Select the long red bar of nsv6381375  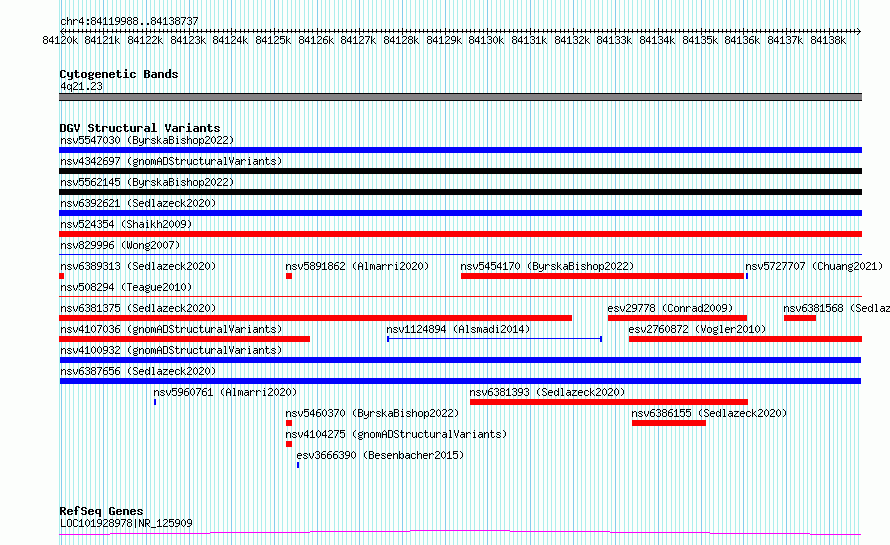(316, 318)
